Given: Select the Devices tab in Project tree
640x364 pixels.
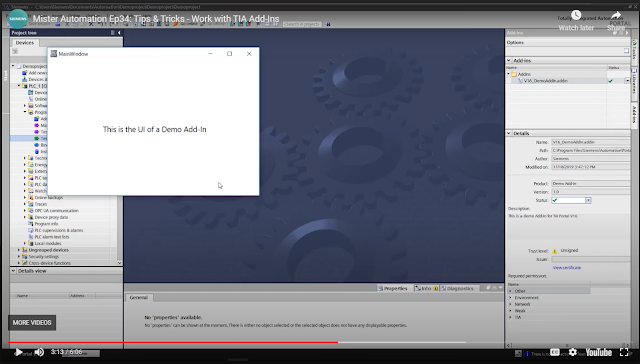Looking at the screenshot, I should (25, 42).
